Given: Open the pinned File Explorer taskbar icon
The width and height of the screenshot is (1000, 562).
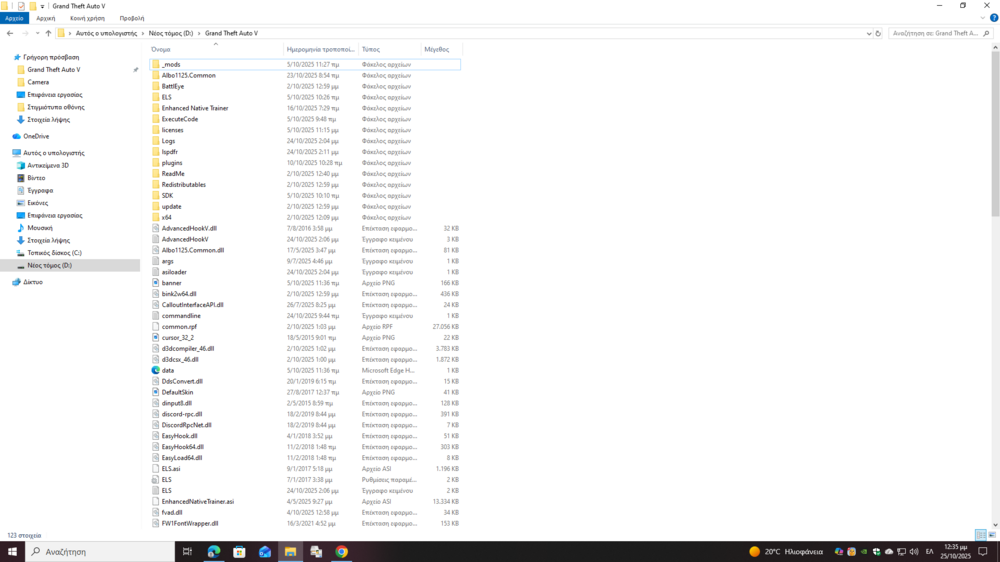Looking at the screenshot, I should (290, 552).
